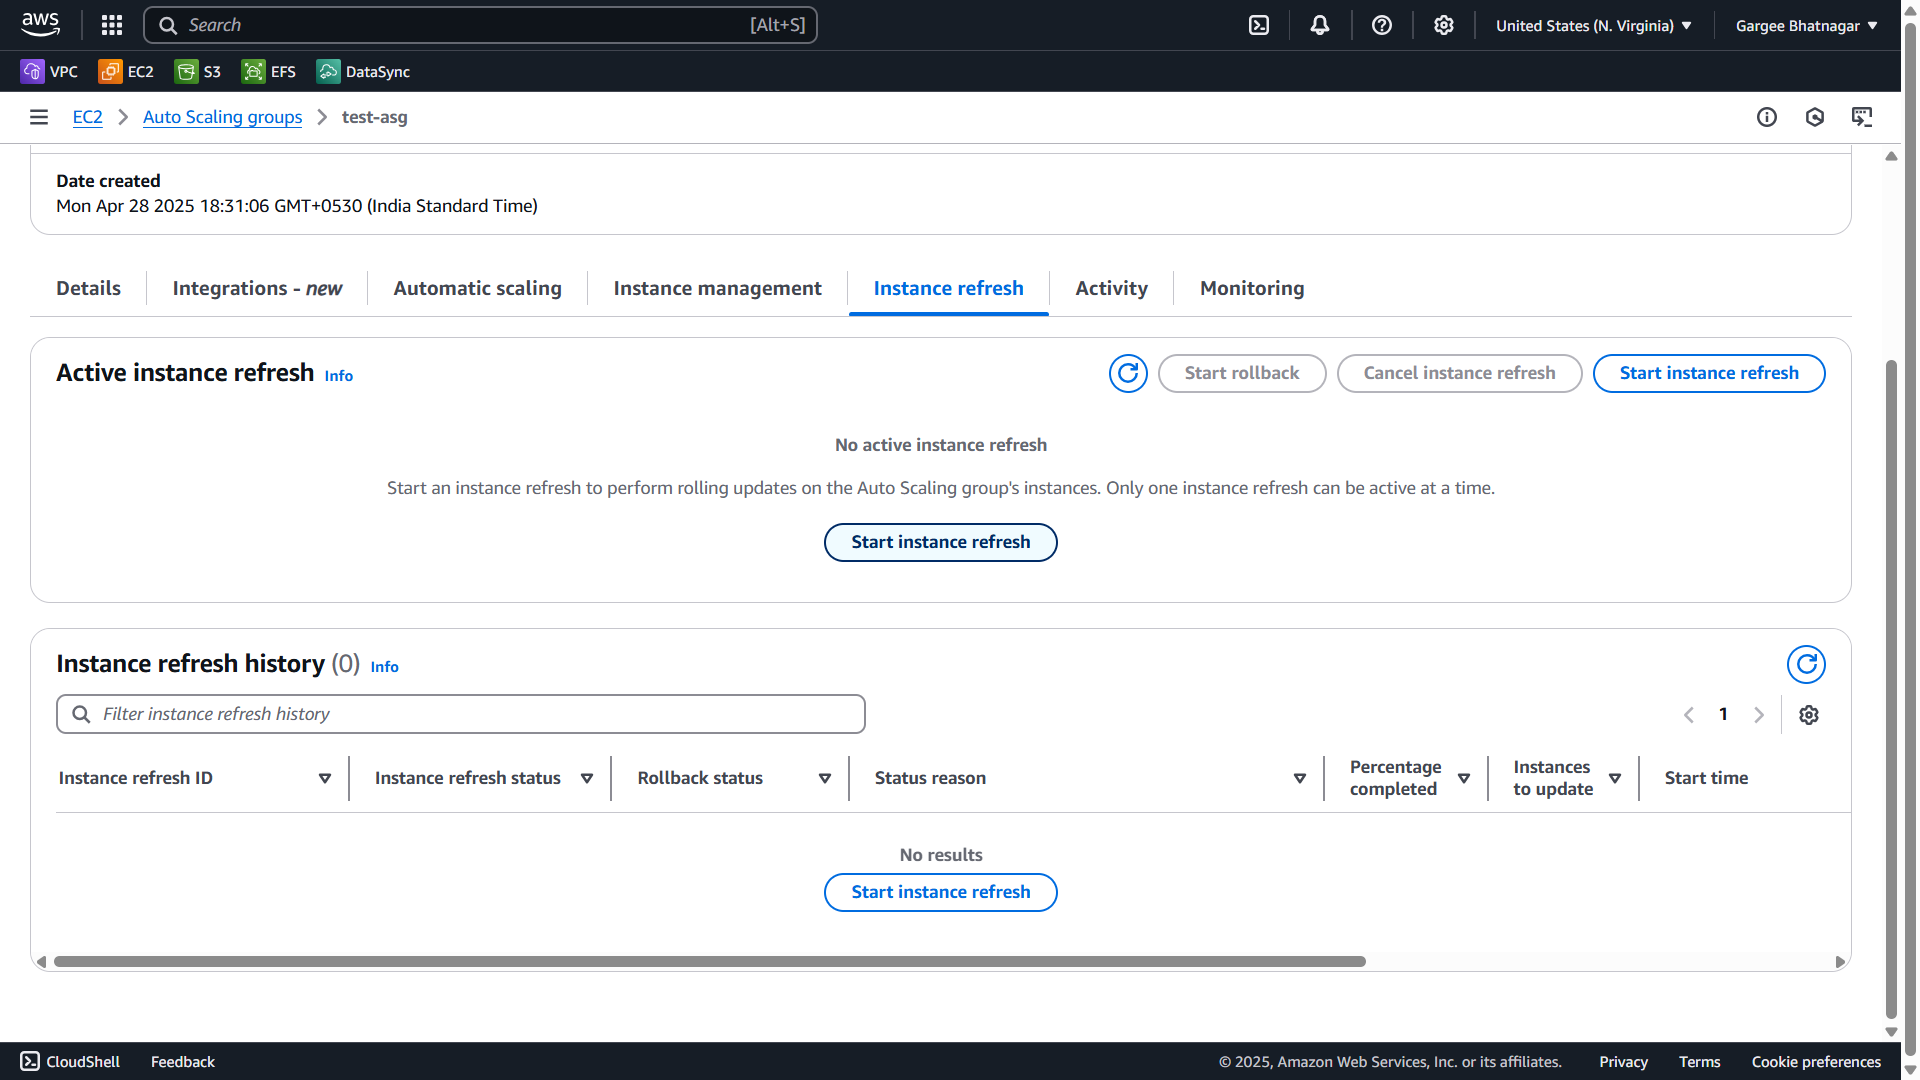1920x1080 pixels.
Task: Click the Start rollback button
Action: pyautogui.click(x=1241, y=373)
